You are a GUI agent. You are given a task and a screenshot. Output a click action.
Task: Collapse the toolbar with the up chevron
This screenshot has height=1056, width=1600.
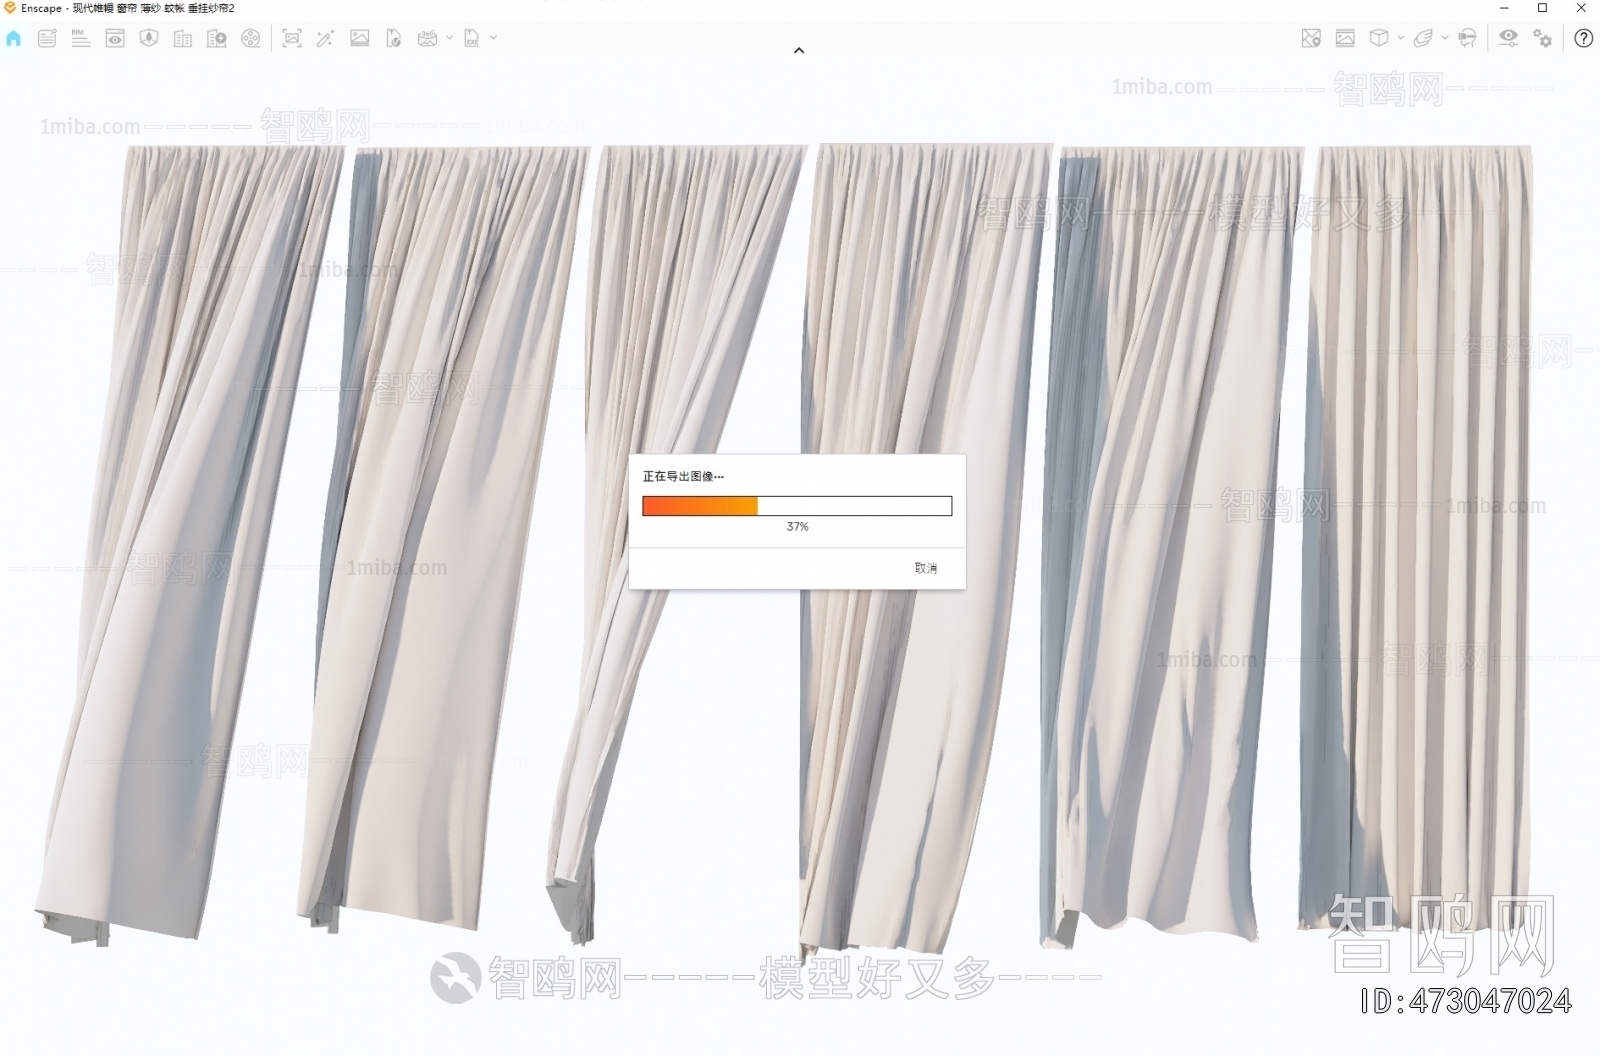(x=799, y=49)
